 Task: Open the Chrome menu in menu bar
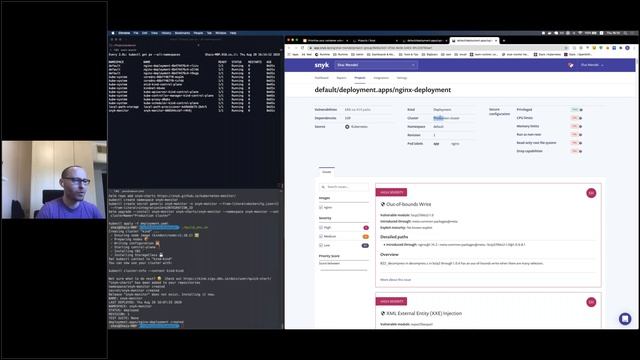[x=124, y=33]
